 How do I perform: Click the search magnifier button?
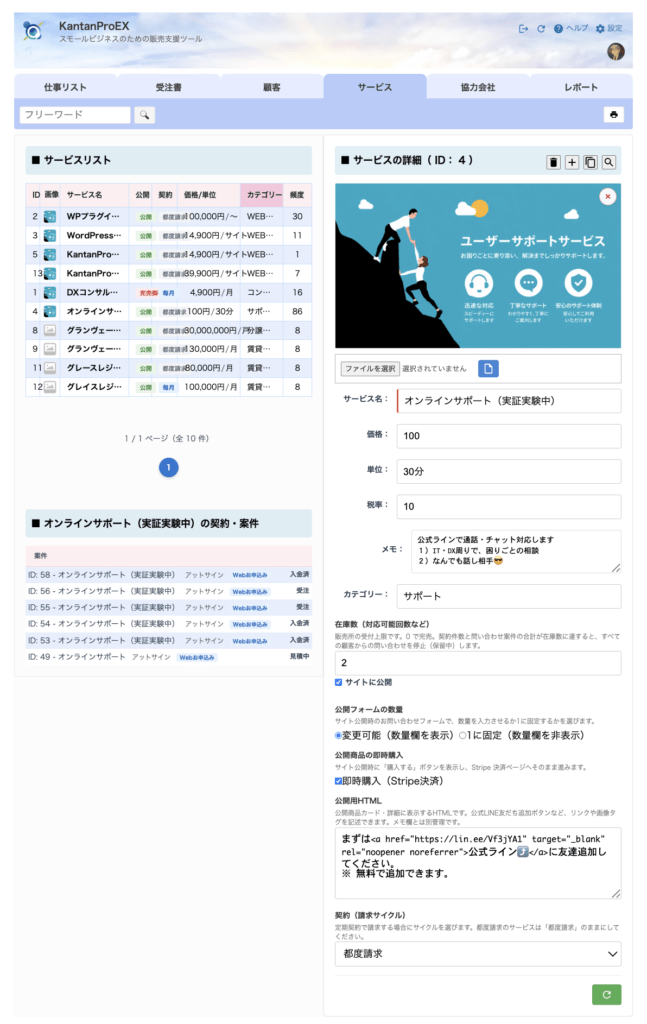click(144, 115)
